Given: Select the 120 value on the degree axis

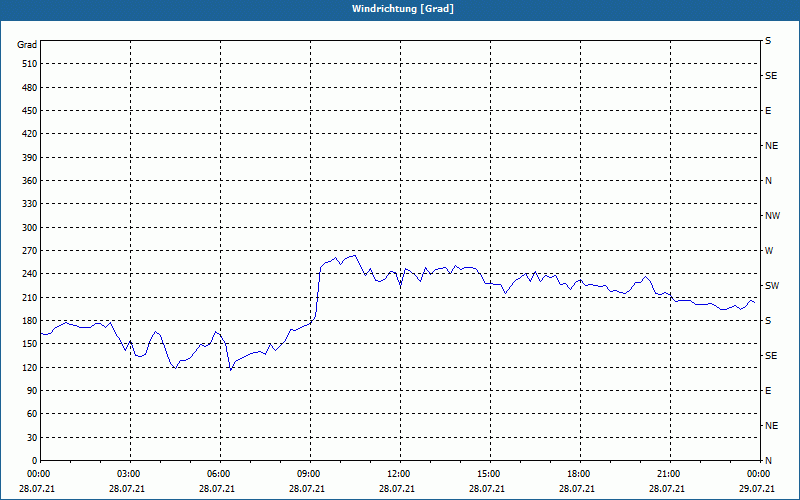Looking at the screenshot, I should tap(30, 367).
